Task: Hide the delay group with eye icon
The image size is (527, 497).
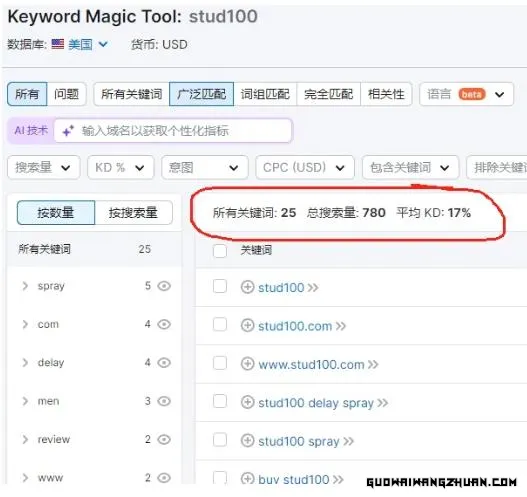Action: tap(164, 363)
